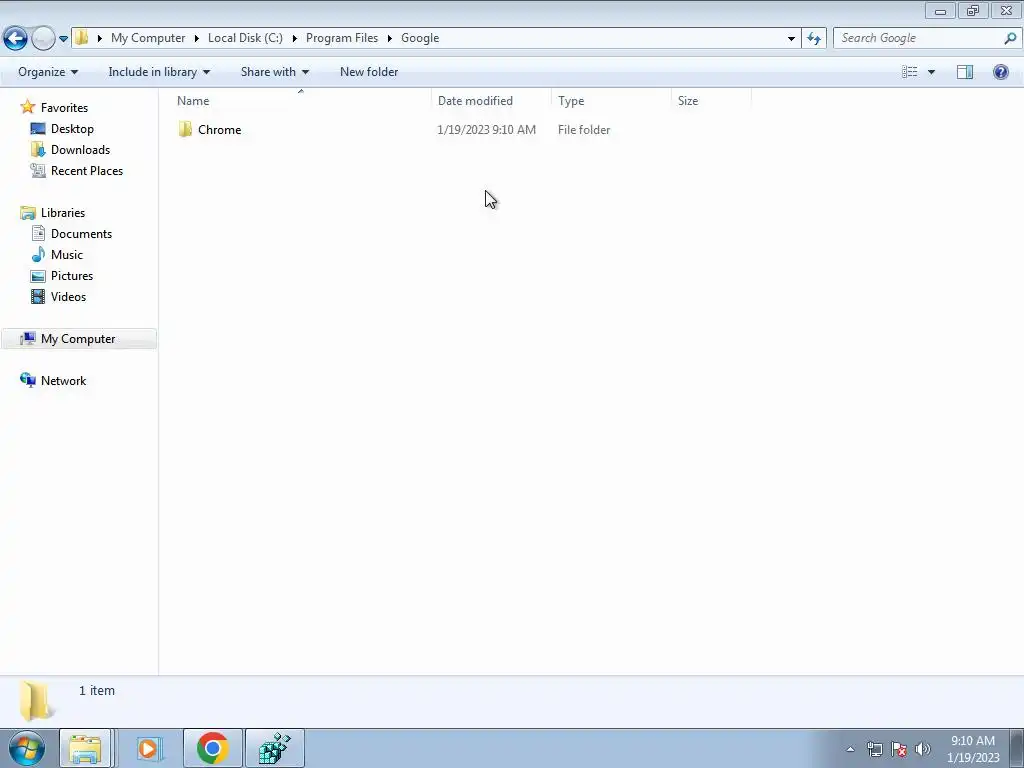Expand arrow after My Computer breadcrumb
Viewport: 1024px width, 768px height.
[197, 39]
